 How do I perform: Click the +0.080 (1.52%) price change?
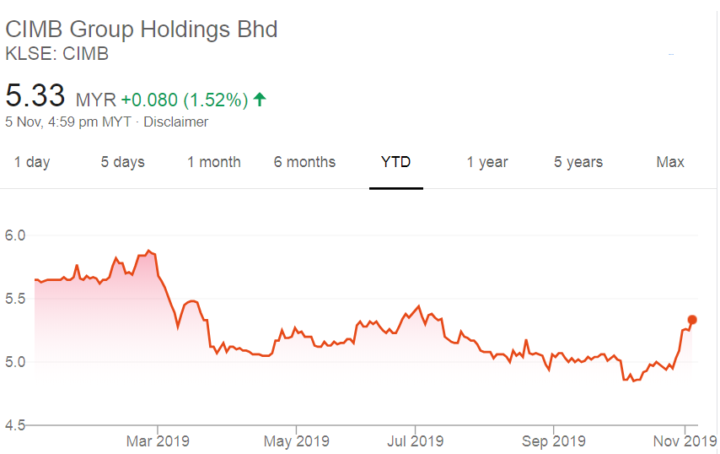point(184,99)
